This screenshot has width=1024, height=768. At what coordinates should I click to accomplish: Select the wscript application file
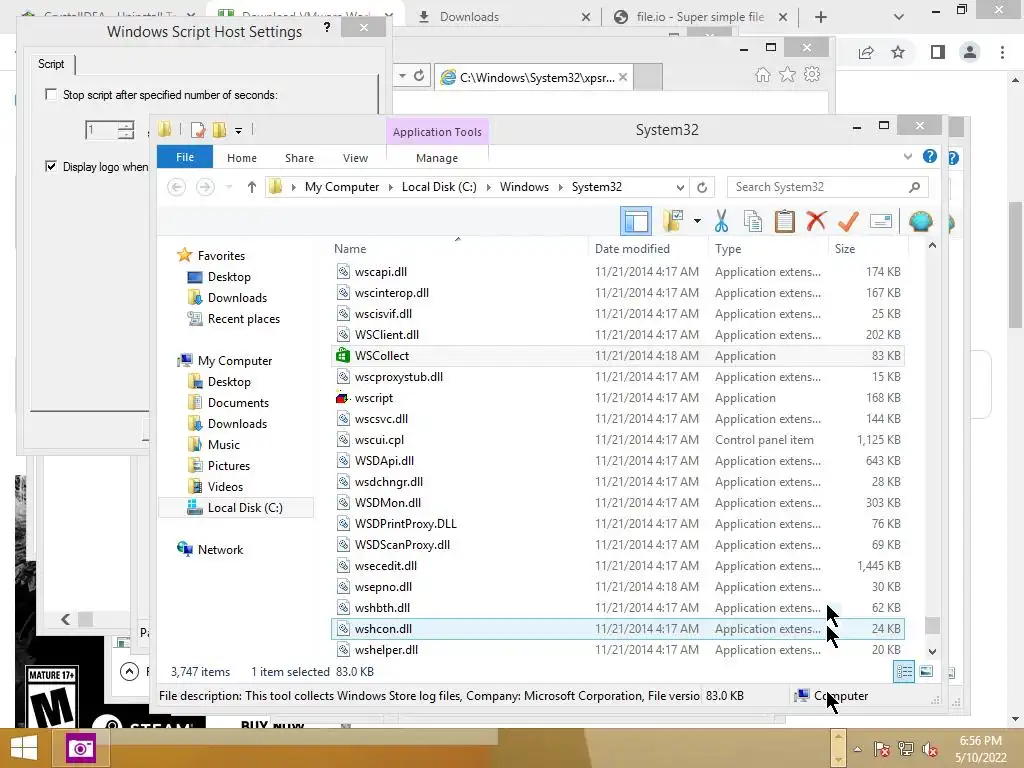(x=618, y=398)
